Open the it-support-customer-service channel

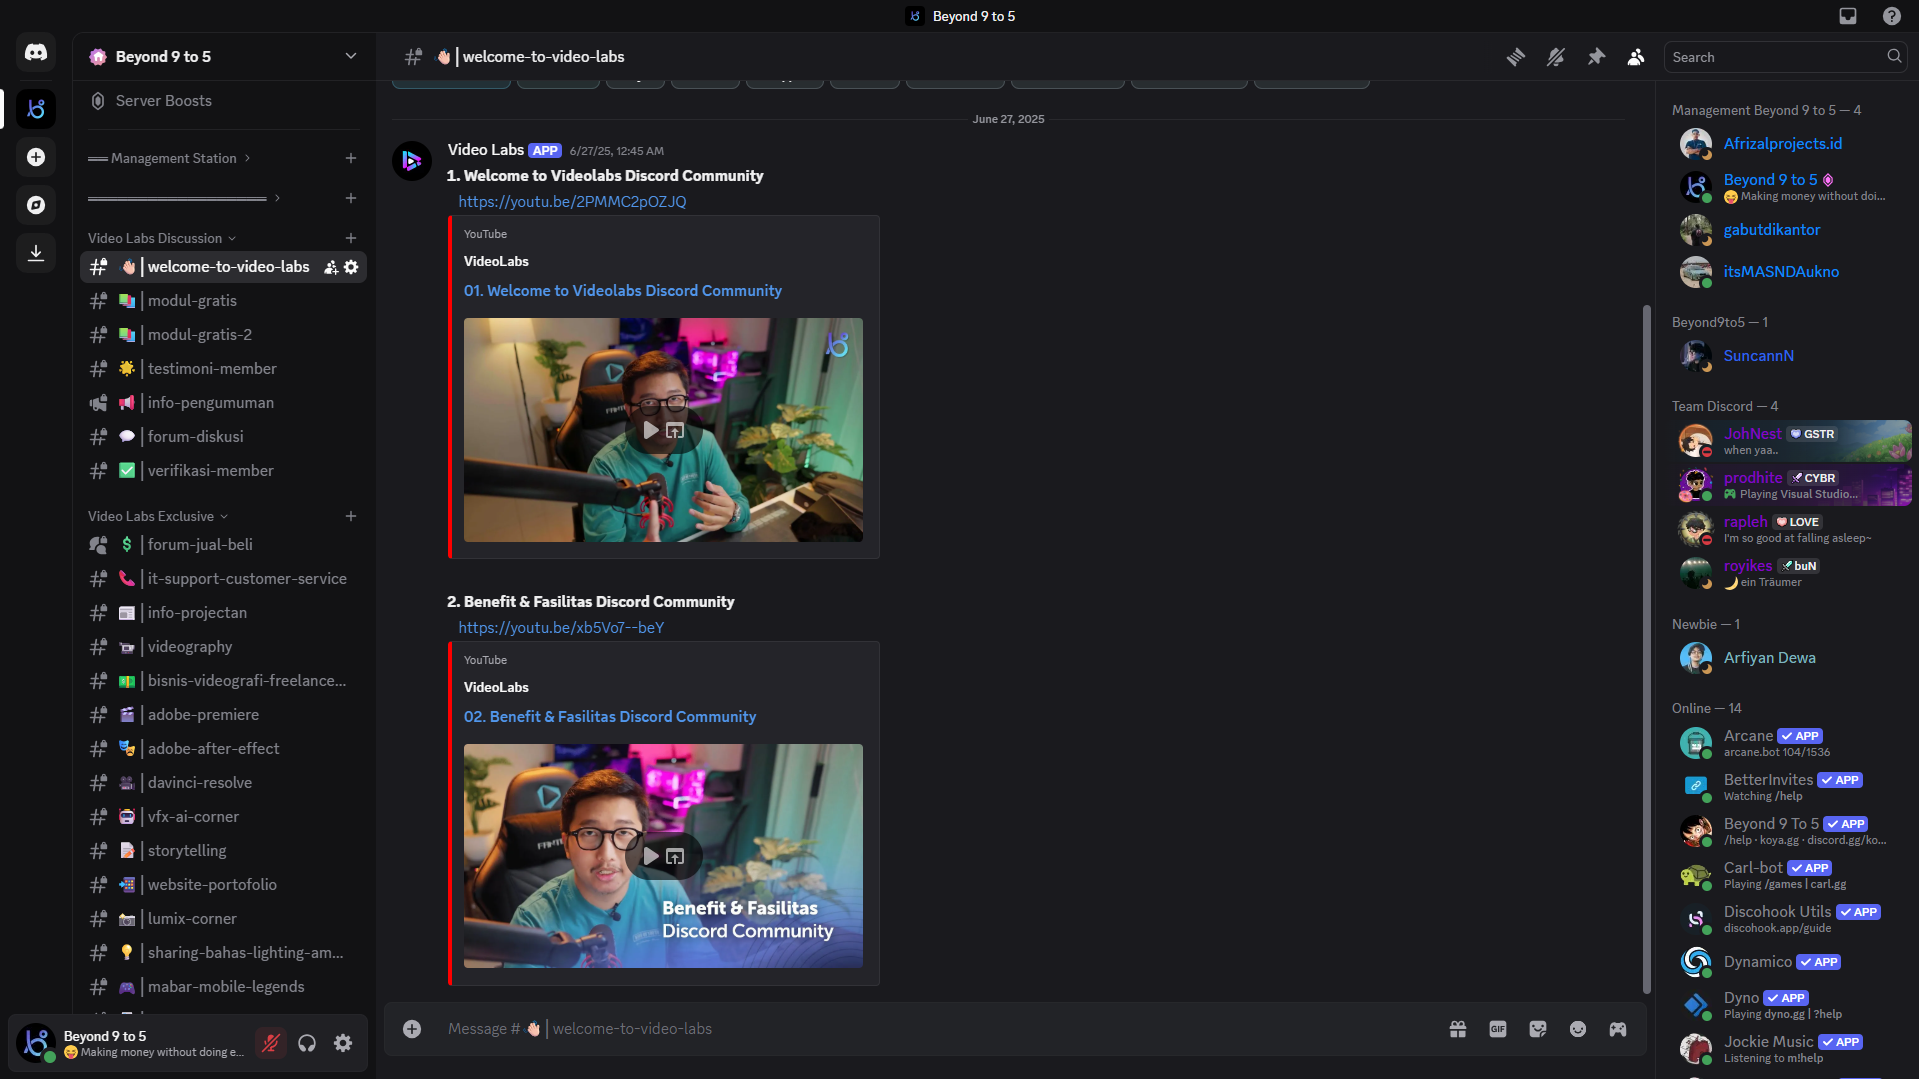point(224,579)
